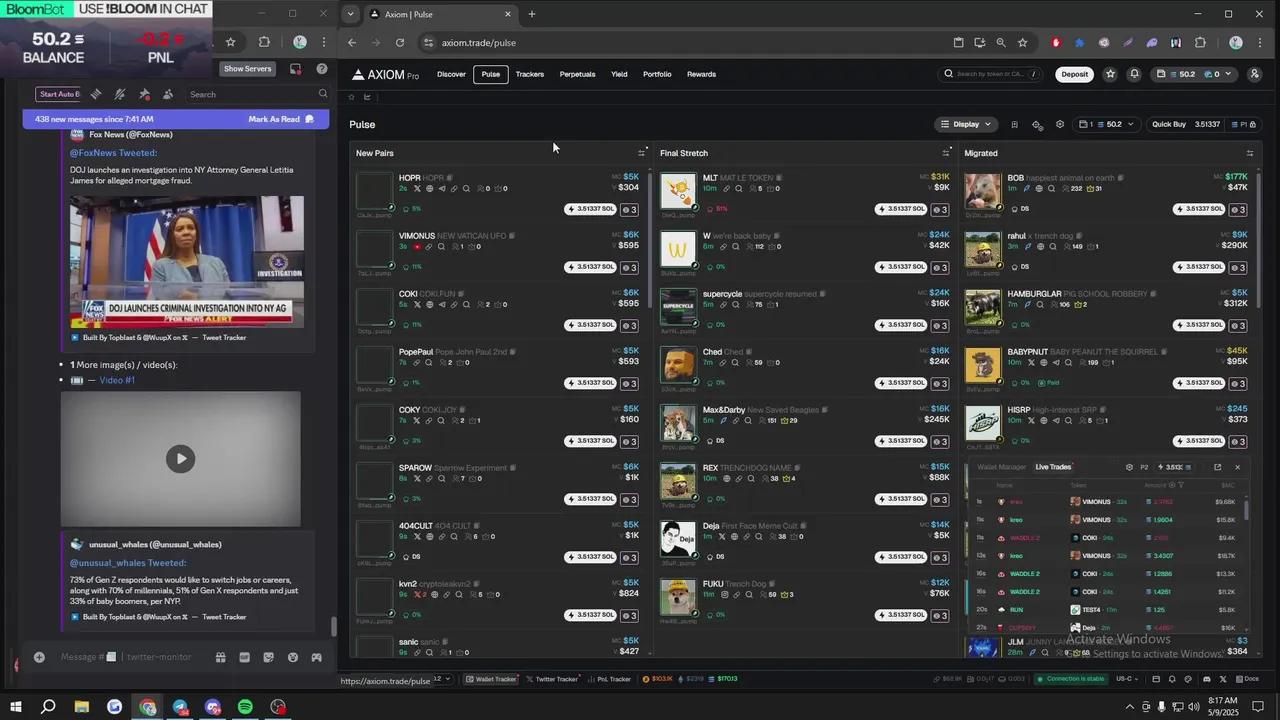Expand the header balance dropdown 50.2
The height and width of the screenshot is (720, 1280).
1196,74
